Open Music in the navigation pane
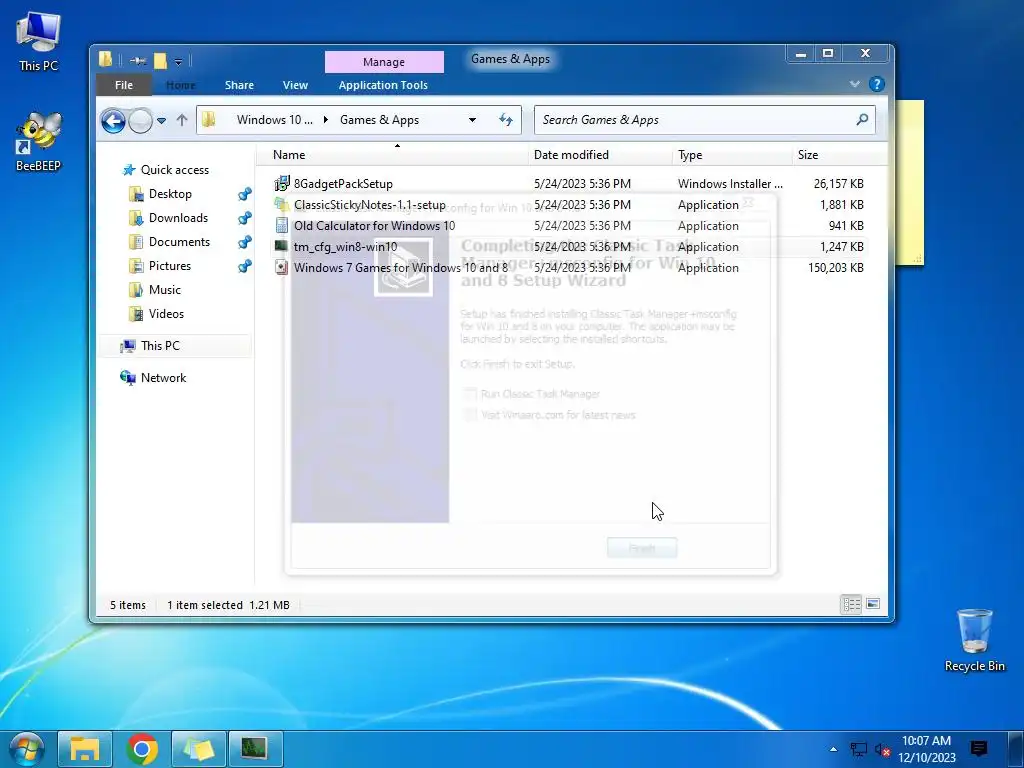 click(164, 290)
